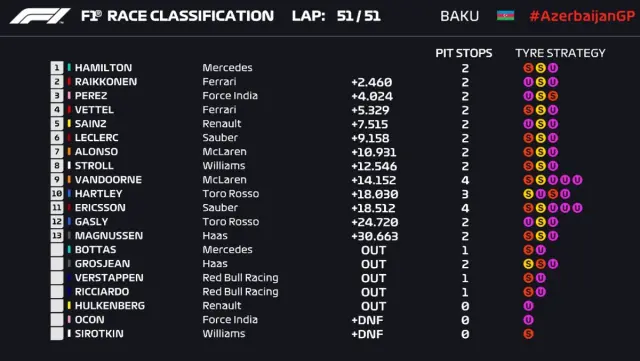Select the PIT STOPS column header
The image size is (640, 361).
[464, 53]
